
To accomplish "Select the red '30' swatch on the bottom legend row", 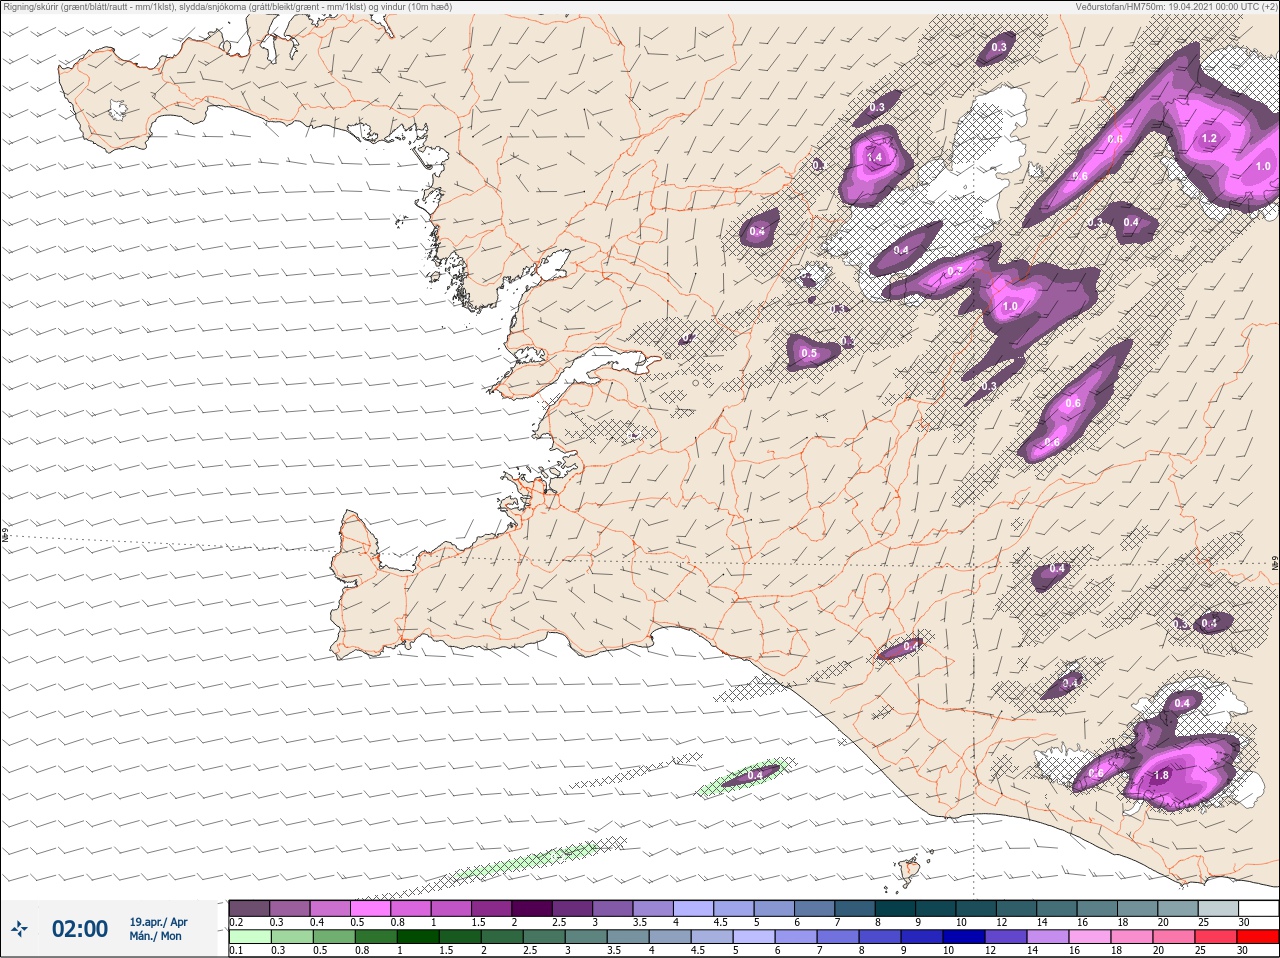I will coord(1258,937).
